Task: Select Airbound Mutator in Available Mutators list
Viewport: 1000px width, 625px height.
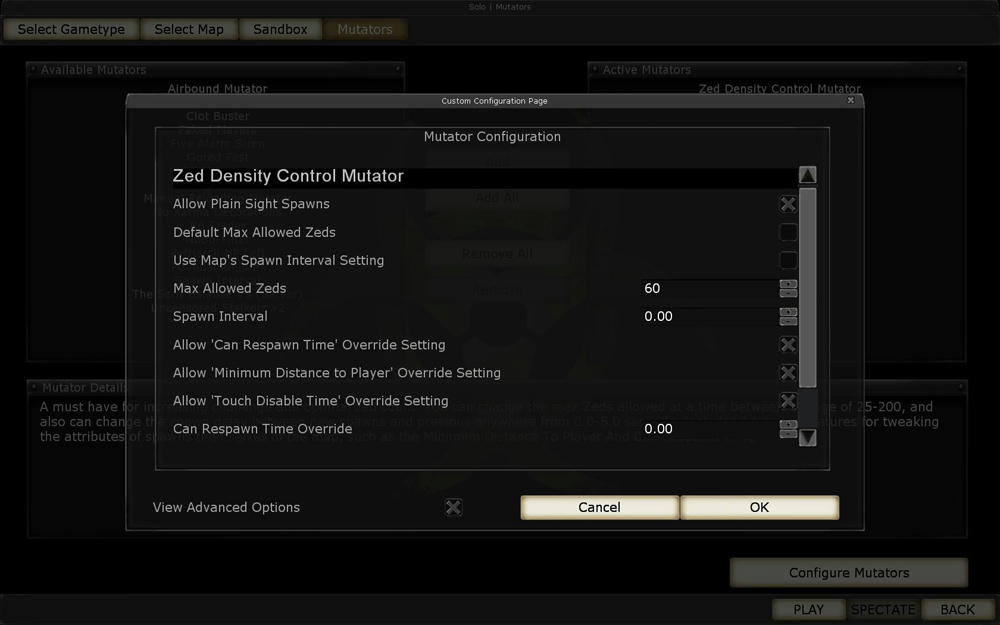Action: (x=217, y=89)
